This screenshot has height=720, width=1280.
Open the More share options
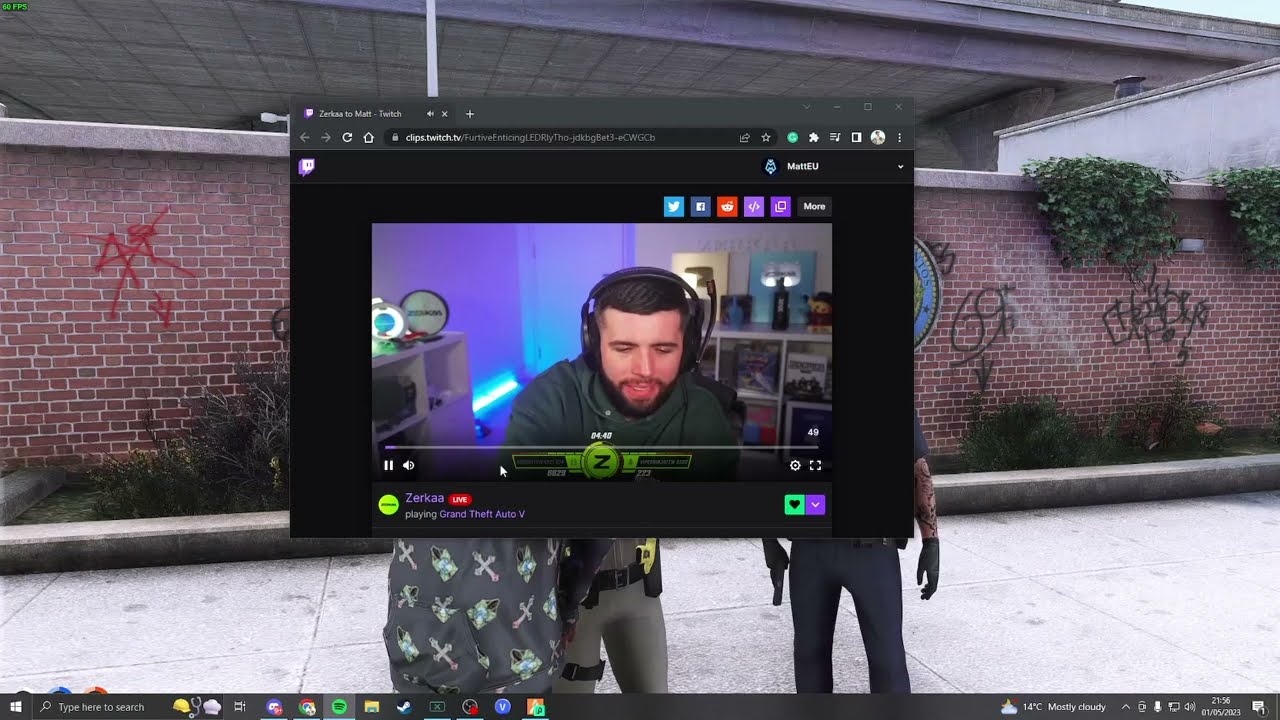point(814,206)
